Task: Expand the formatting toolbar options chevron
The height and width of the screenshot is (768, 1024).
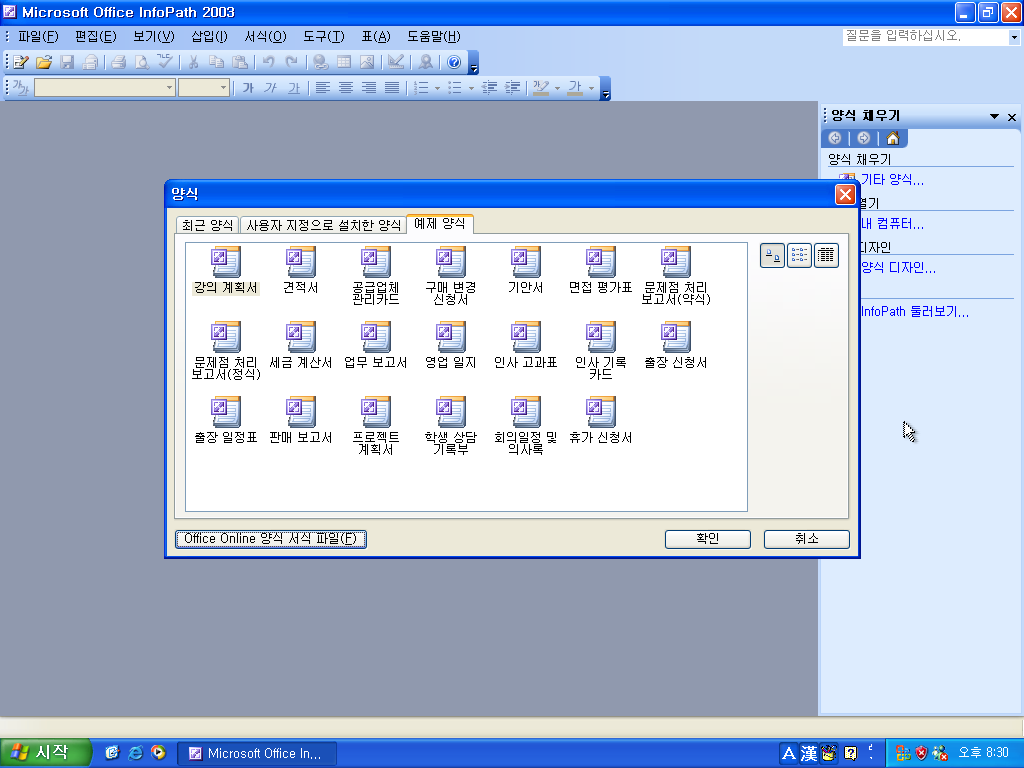Action: [606, 89]
